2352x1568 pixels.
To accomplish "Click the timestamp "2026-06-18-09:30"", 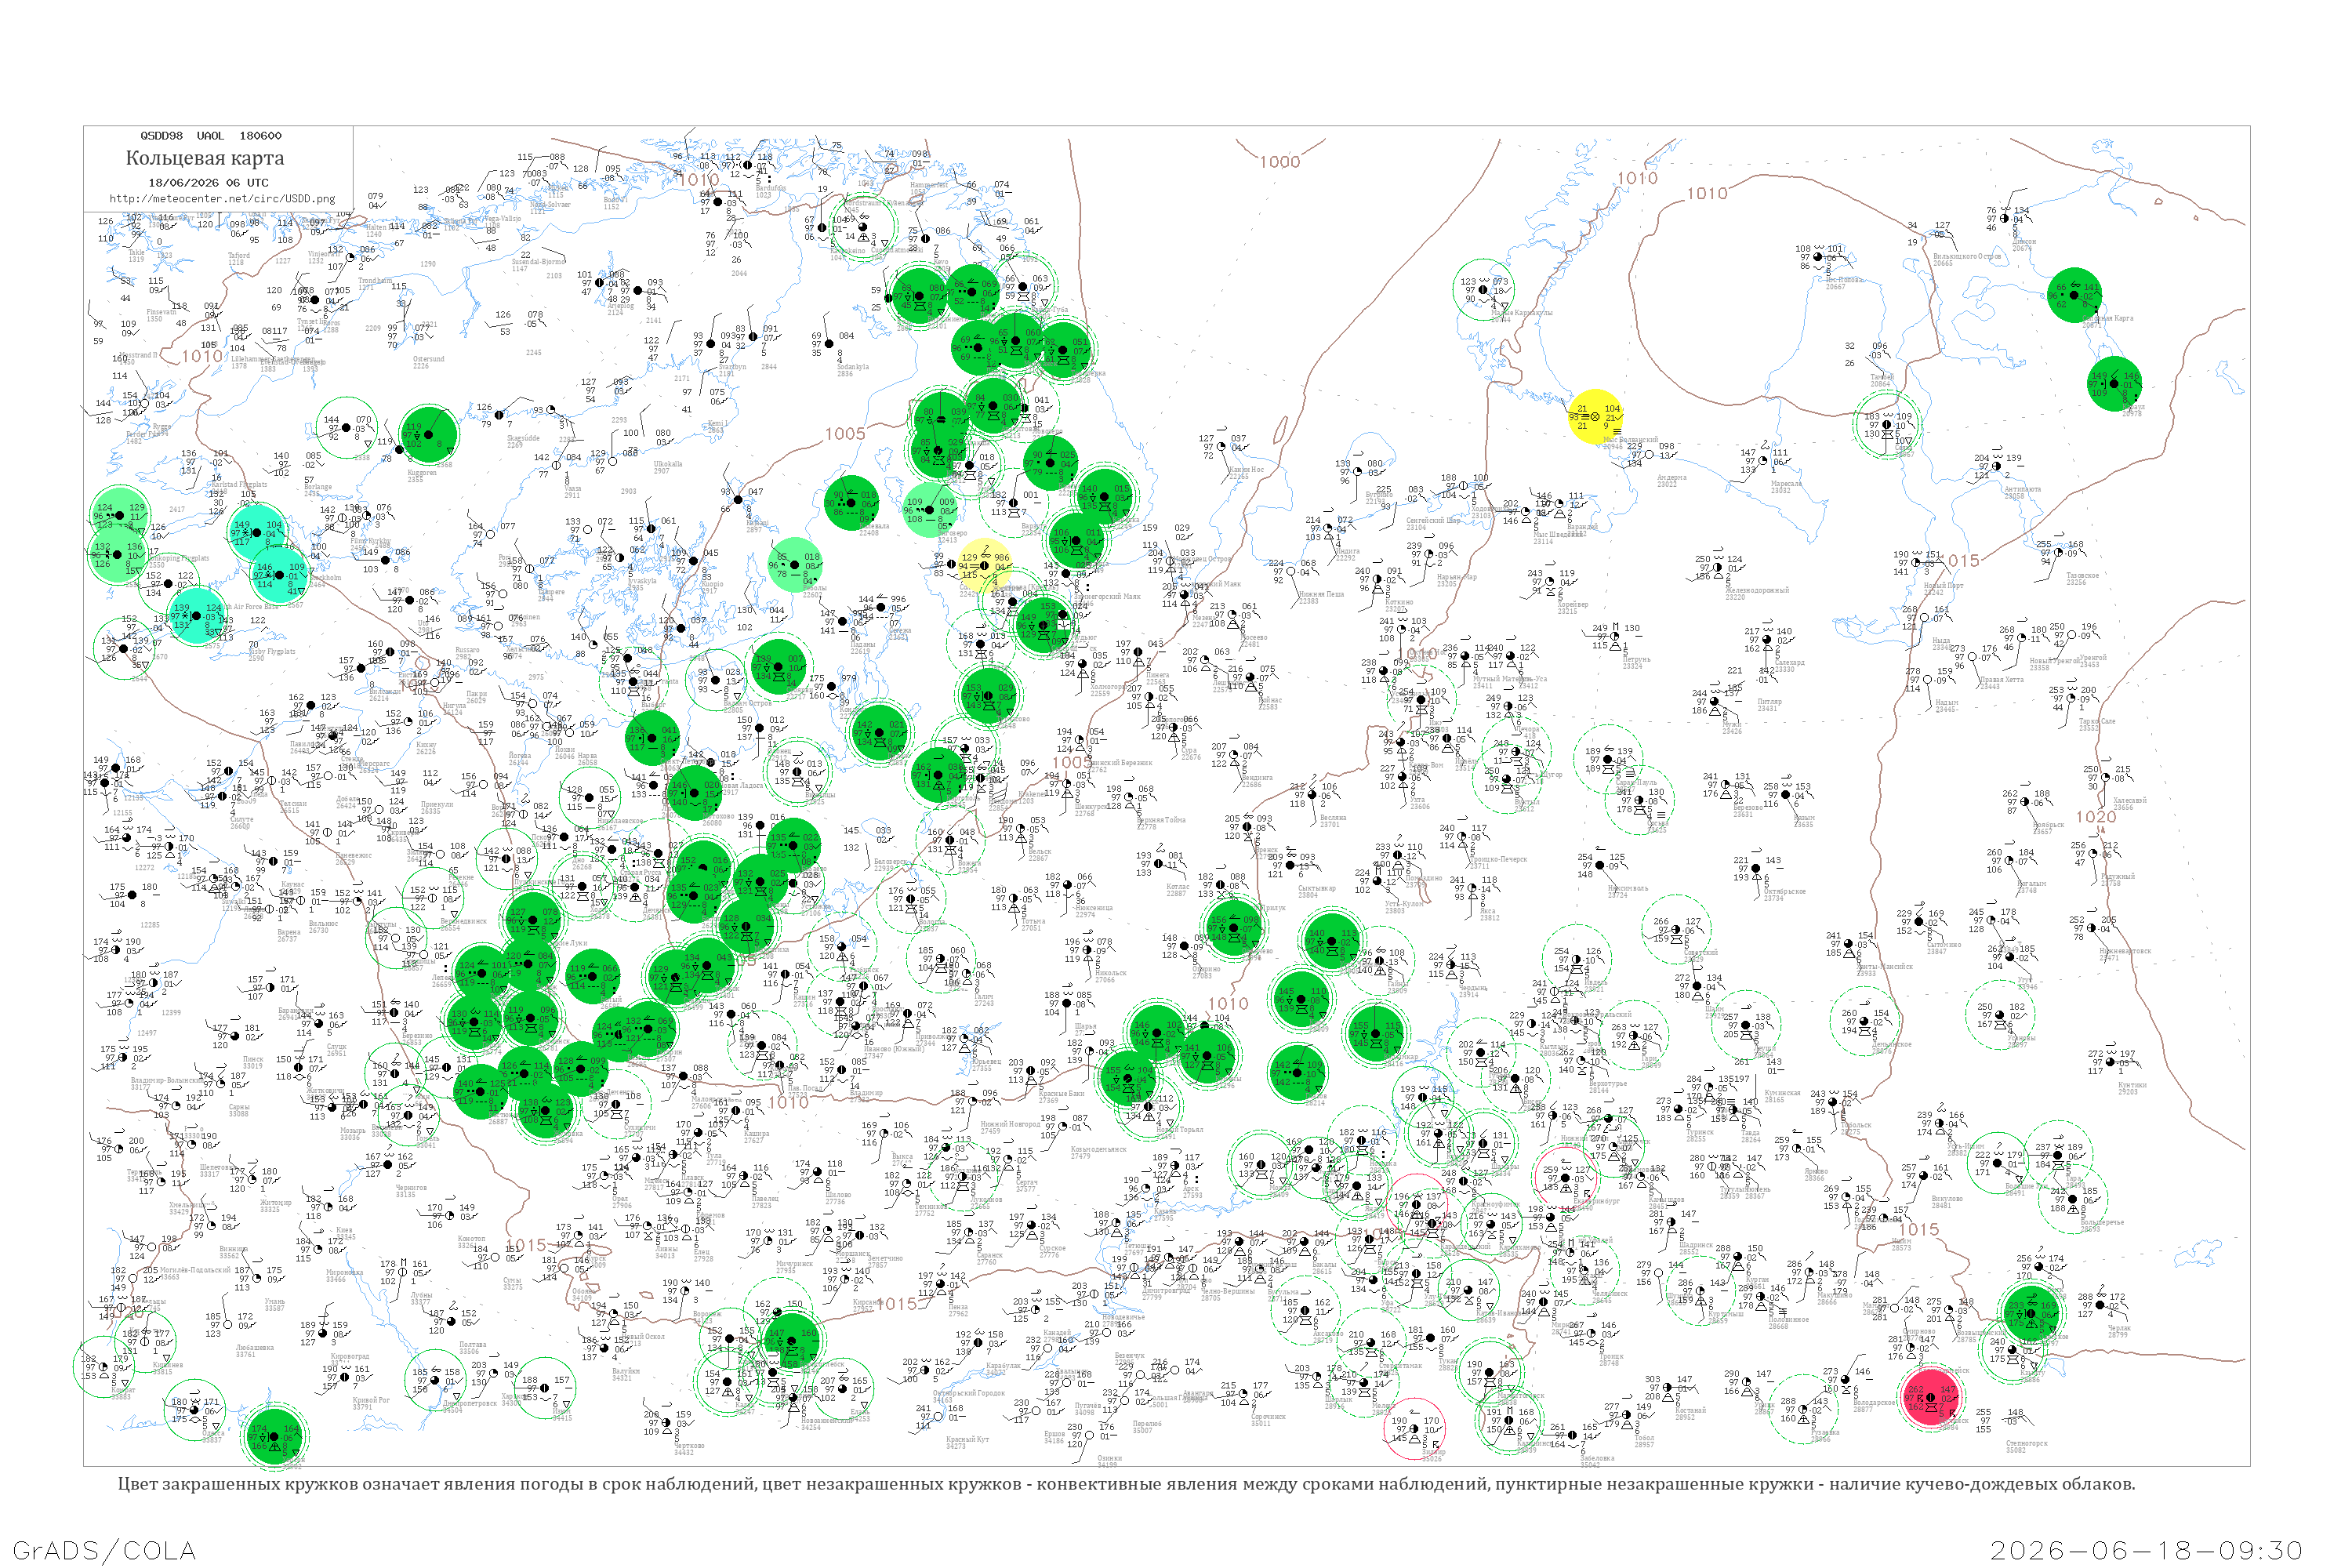I will pos(2146,1551).
